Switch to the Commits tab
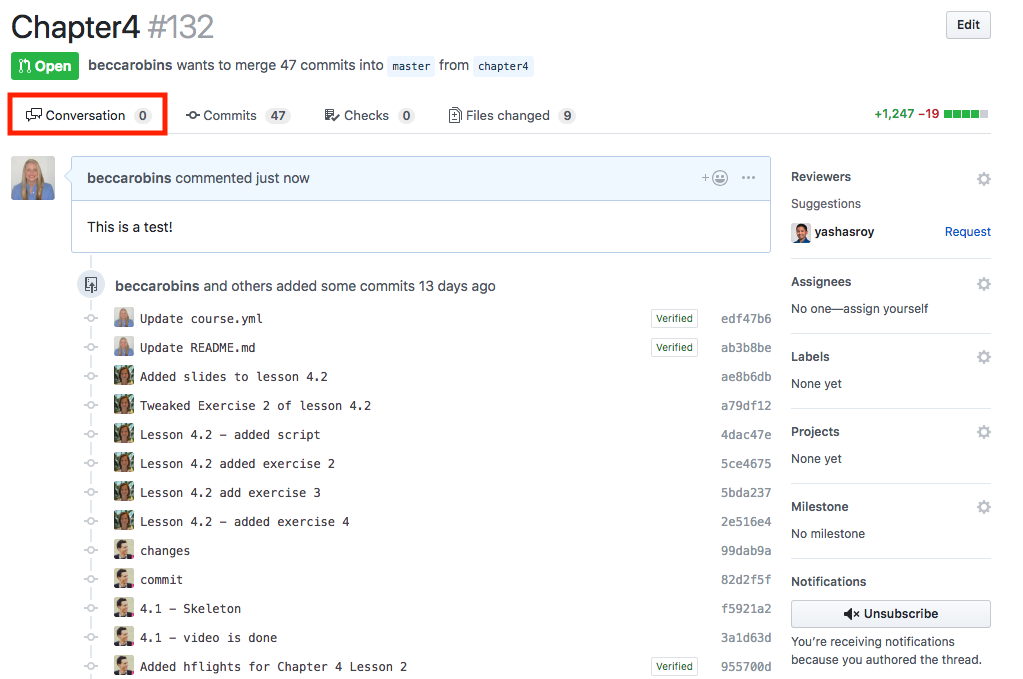This screenshot has width=1023, height=679. coord(237,115)
